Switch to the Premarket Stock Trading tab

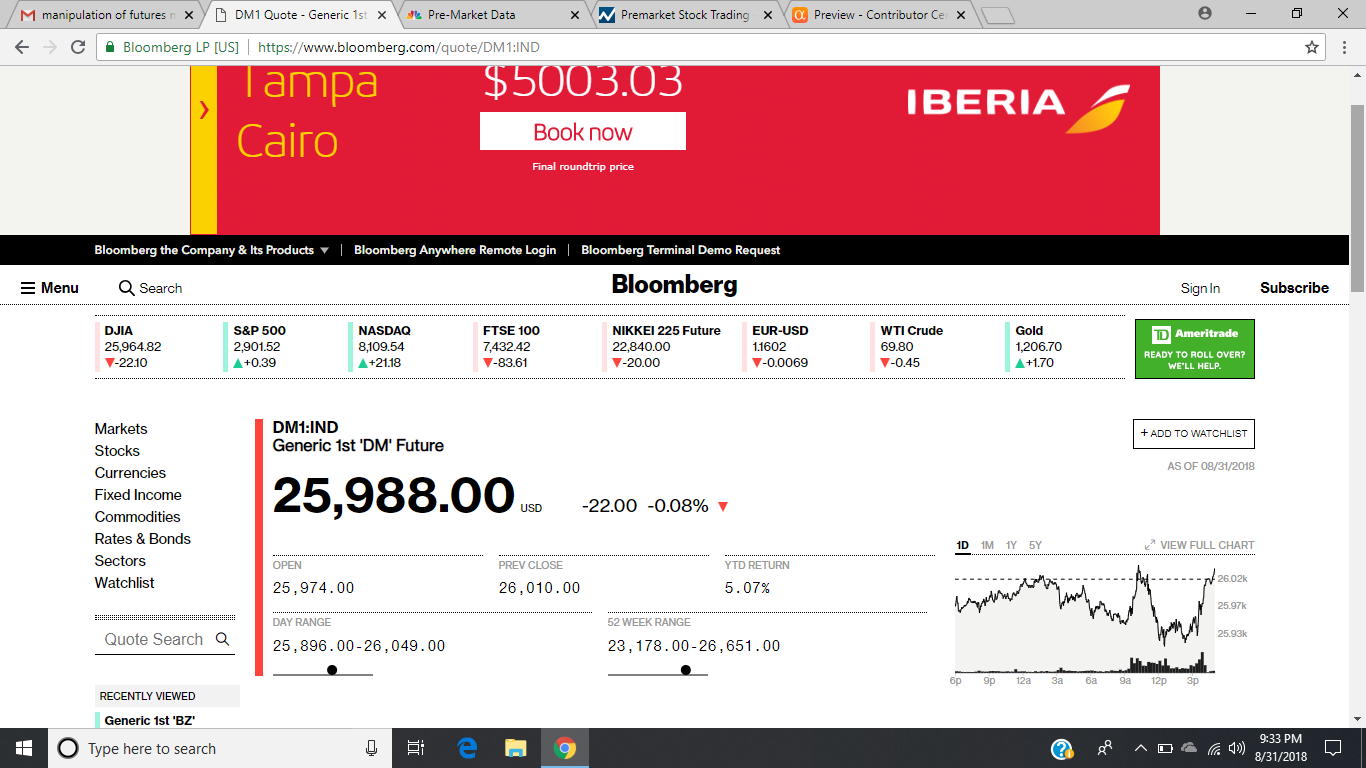point(685,15)
